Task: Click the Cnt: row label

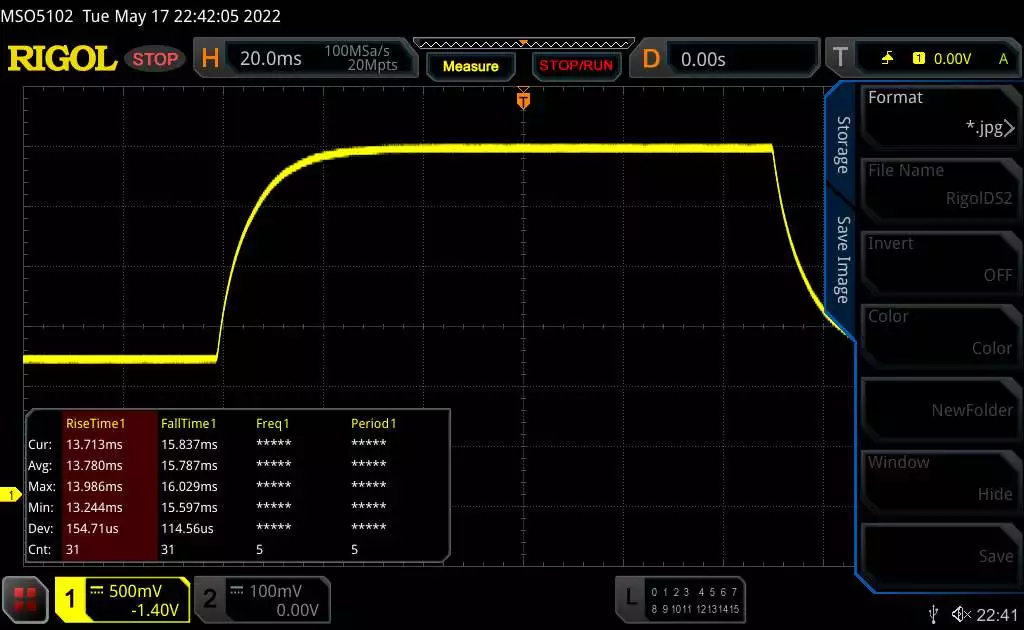Action: [39, 549]
